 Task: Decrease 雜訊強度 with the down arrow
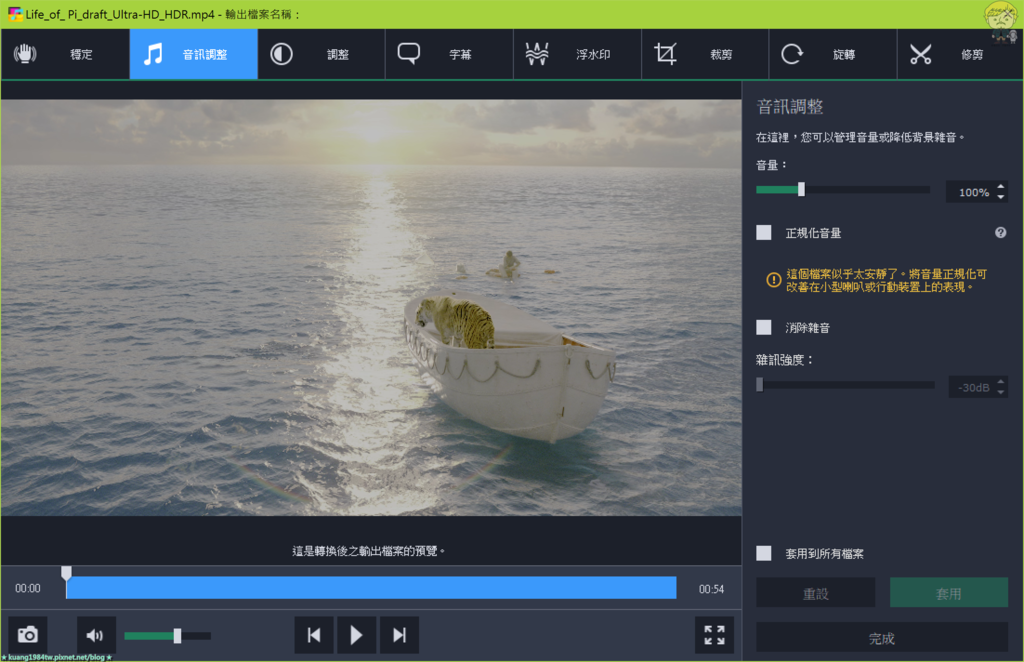pos(1000,392)
